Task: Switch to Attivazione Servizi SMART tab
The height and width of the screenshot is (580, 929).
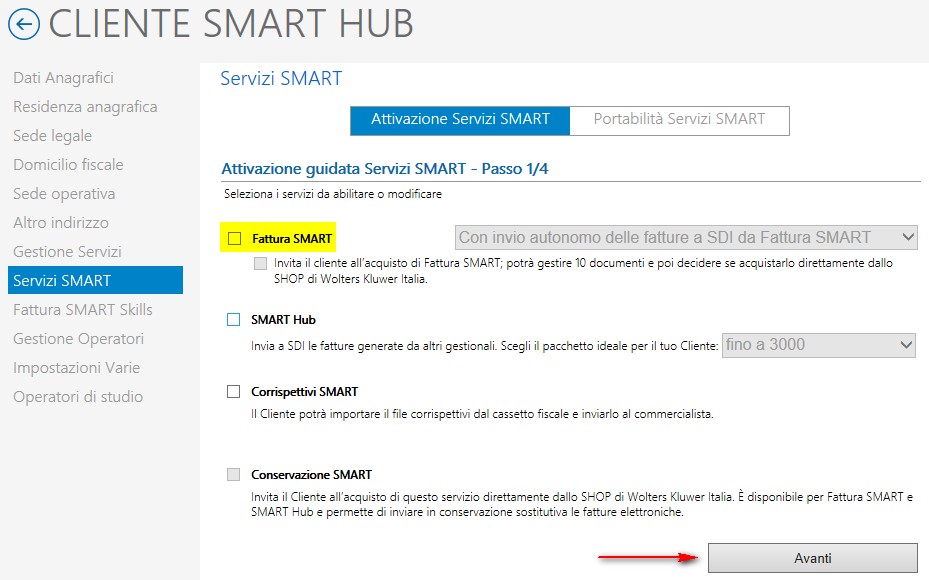Action: 460,120
